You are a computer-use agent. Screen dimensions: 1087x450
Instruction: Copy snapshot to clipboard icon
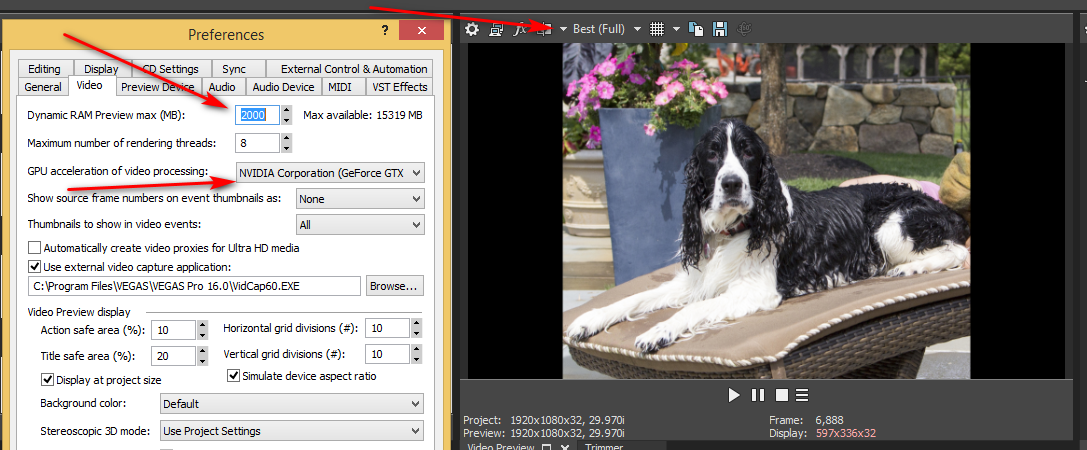pyautogui.click(x=696, y=29)
